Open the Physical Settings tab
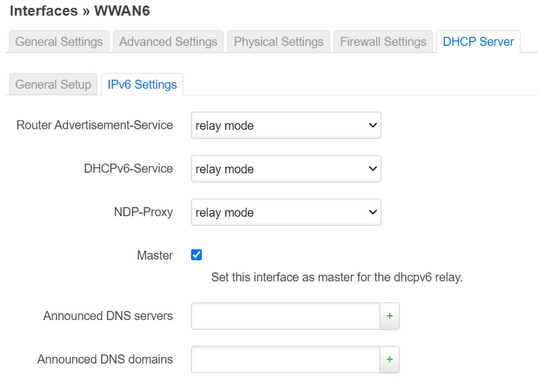 pyautogui.click(x=279, y=42)
